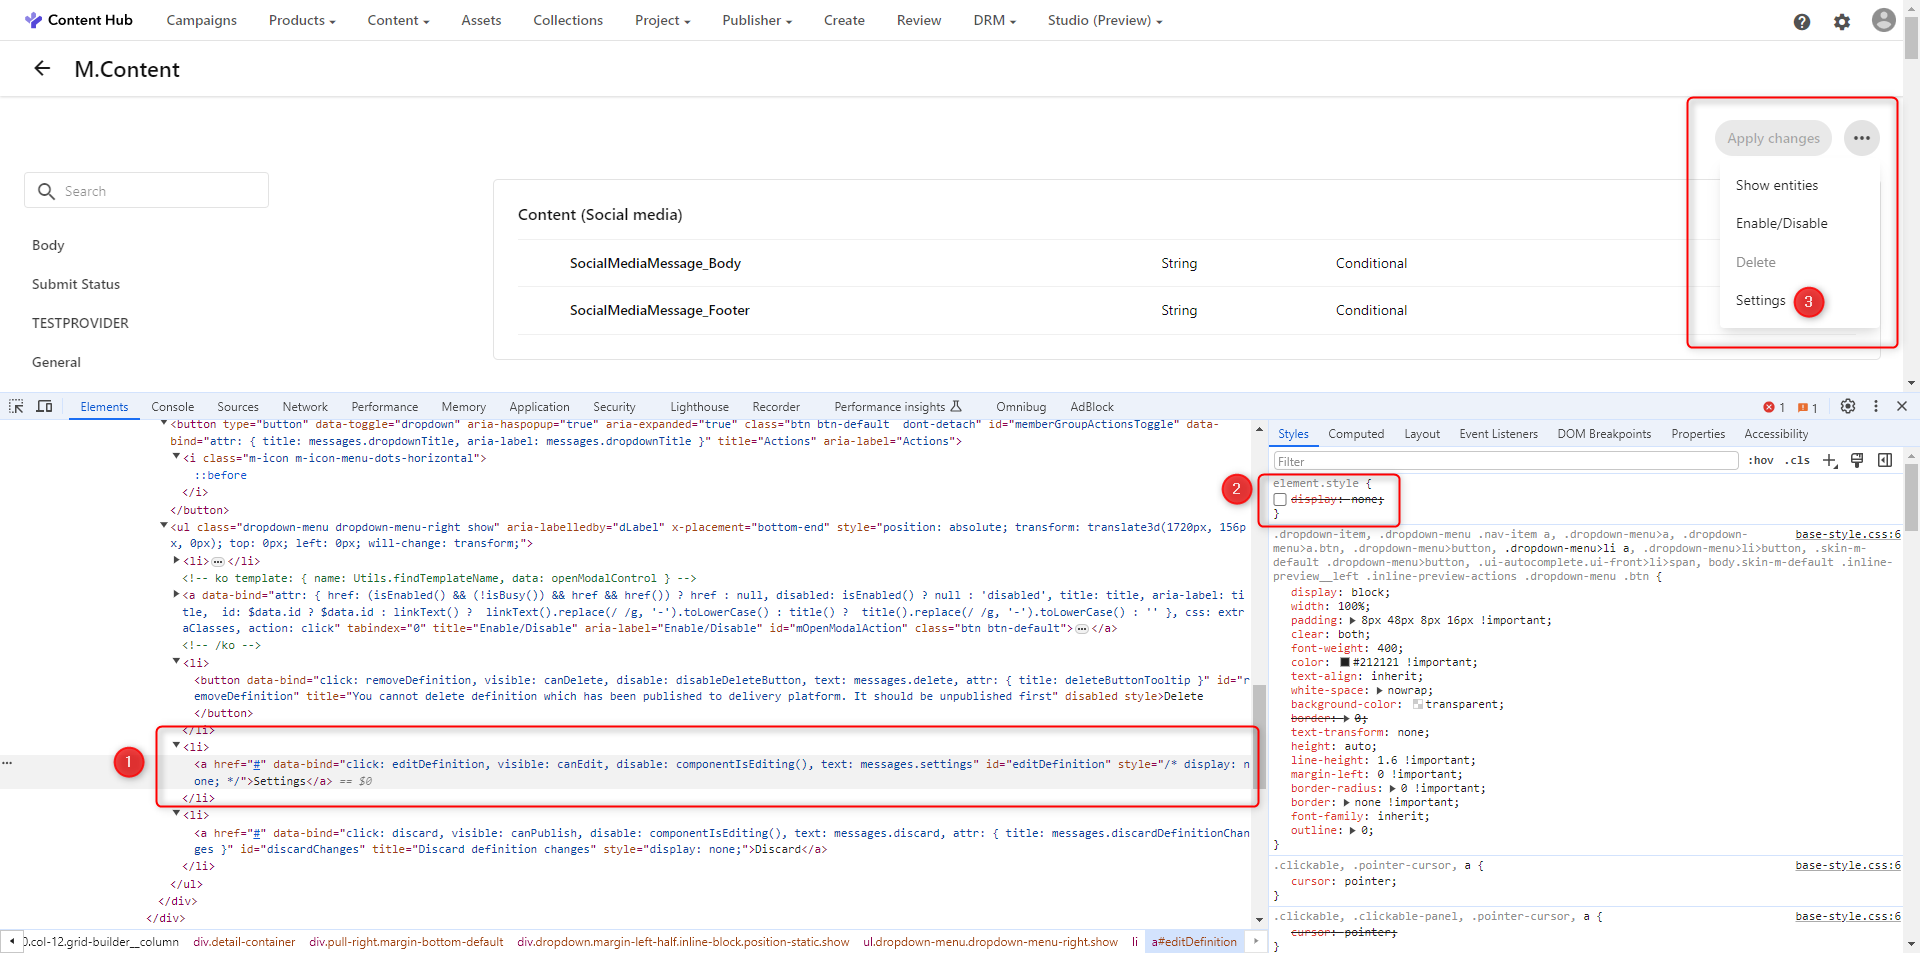Collapse the ul dropdown-menu DOM node
Viewport: 1920px width, 953px height.
click(x=164, y=526)
